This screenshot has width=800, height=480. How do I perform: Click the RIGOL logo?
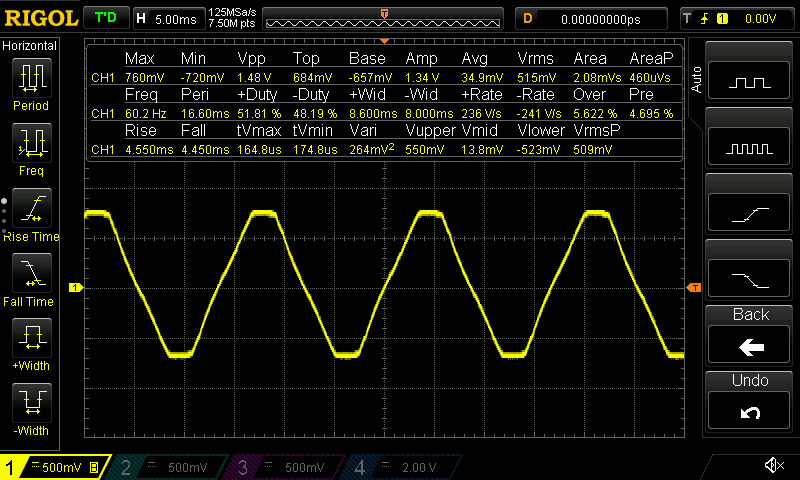click(41, 18)
